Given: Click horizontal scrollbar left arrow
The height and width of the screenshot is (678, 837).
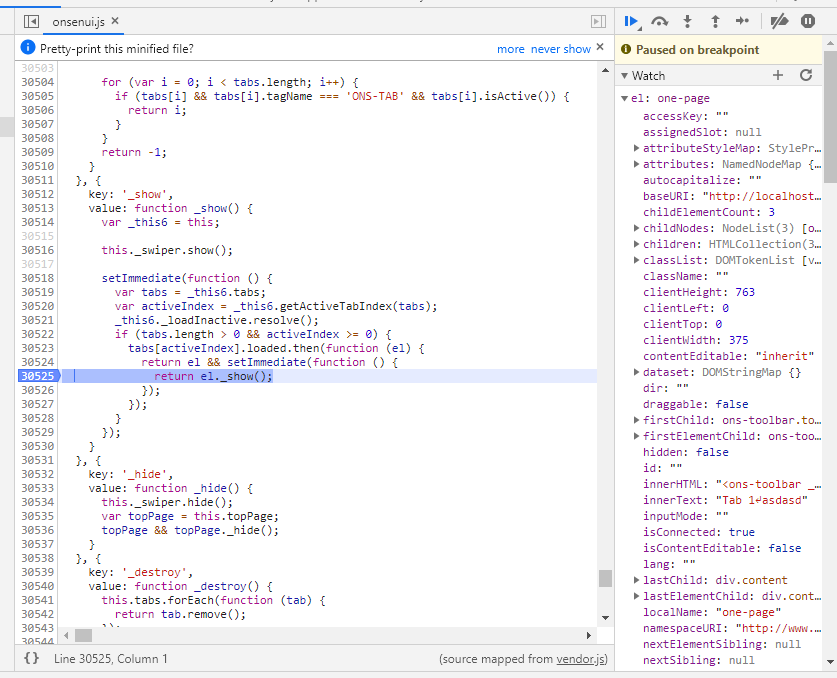Looking at the screenshot, I should [x=66, y=635].
